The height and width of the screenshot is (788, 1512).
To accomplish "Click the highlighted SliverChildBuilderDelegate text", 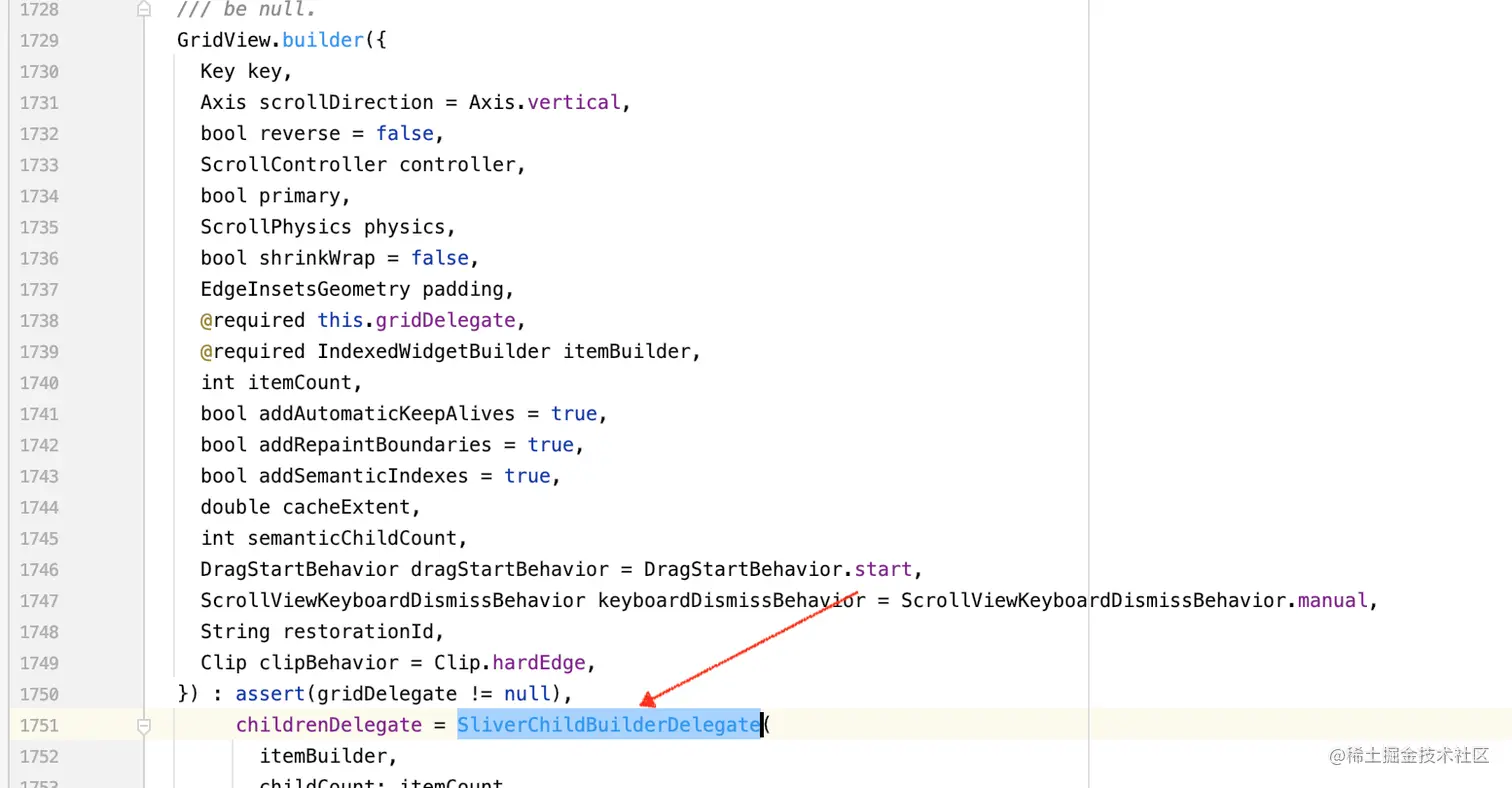I will click(x=609, y=725).
